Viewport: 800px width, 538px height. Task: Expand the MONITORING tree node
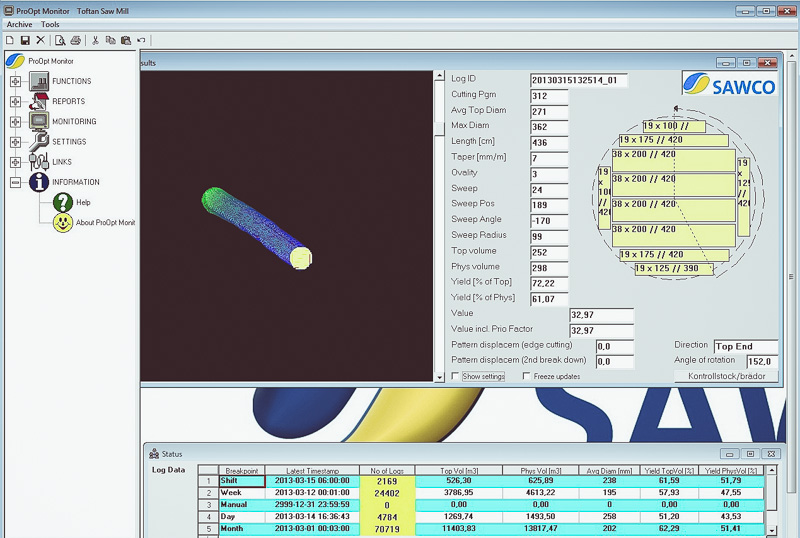15,121
